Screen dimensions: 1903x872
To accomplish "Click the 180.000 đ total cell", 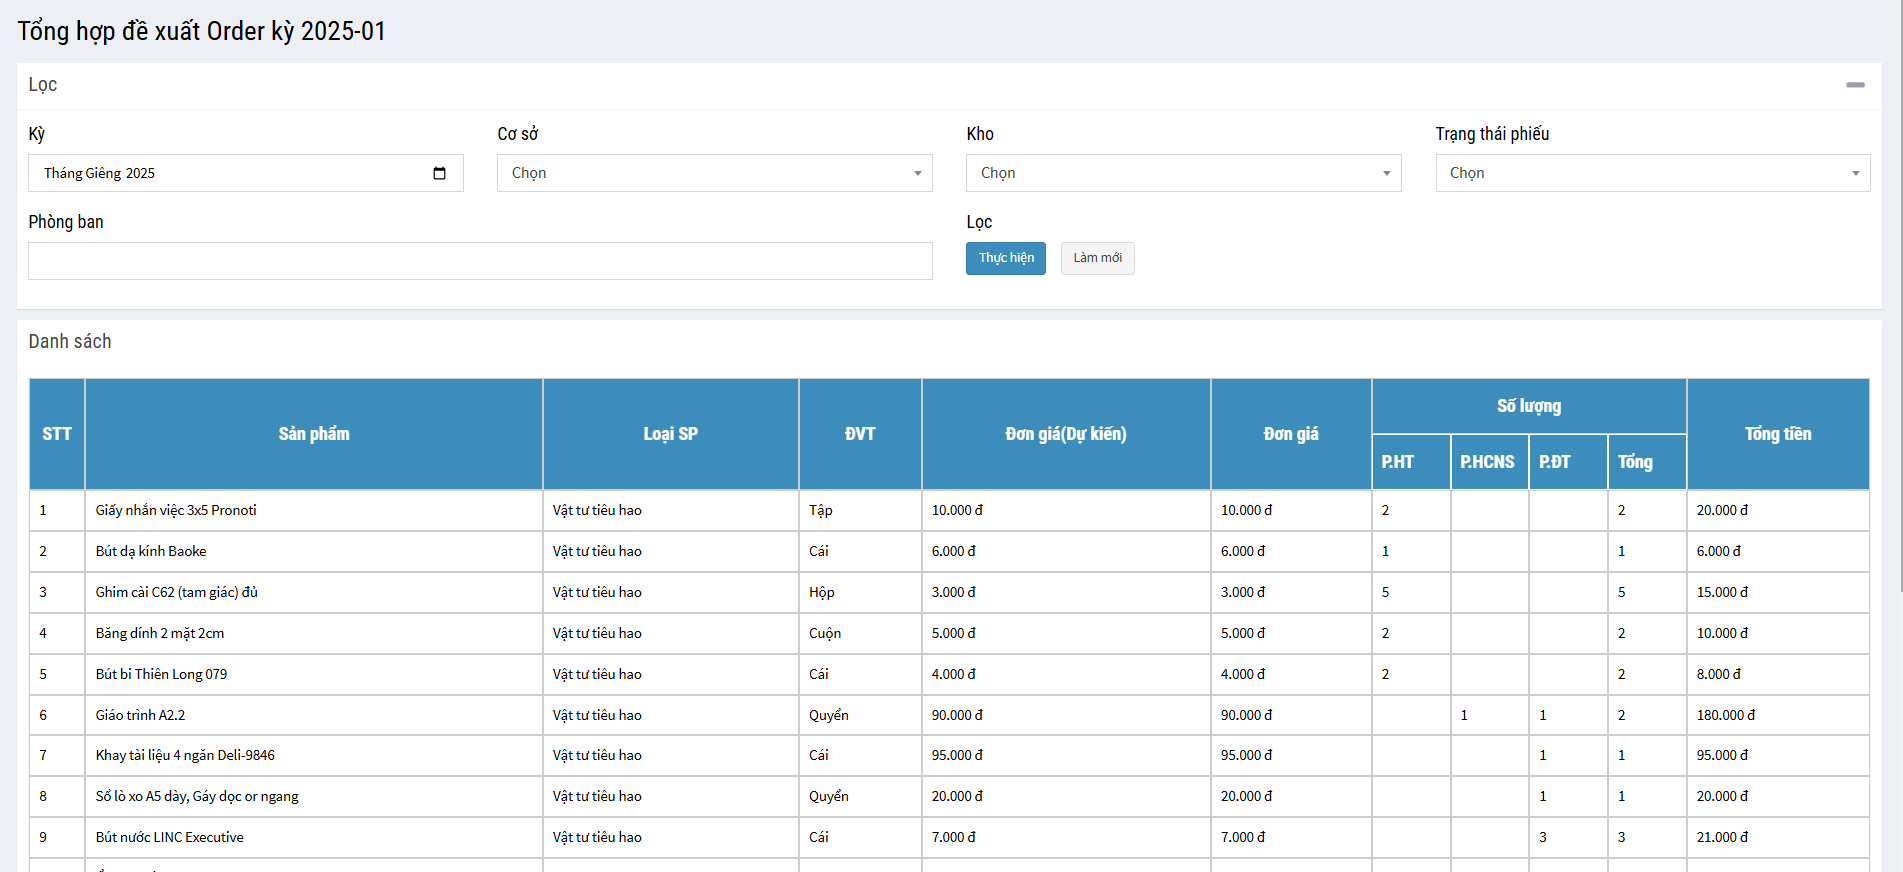I will (x=1725, y=715).
